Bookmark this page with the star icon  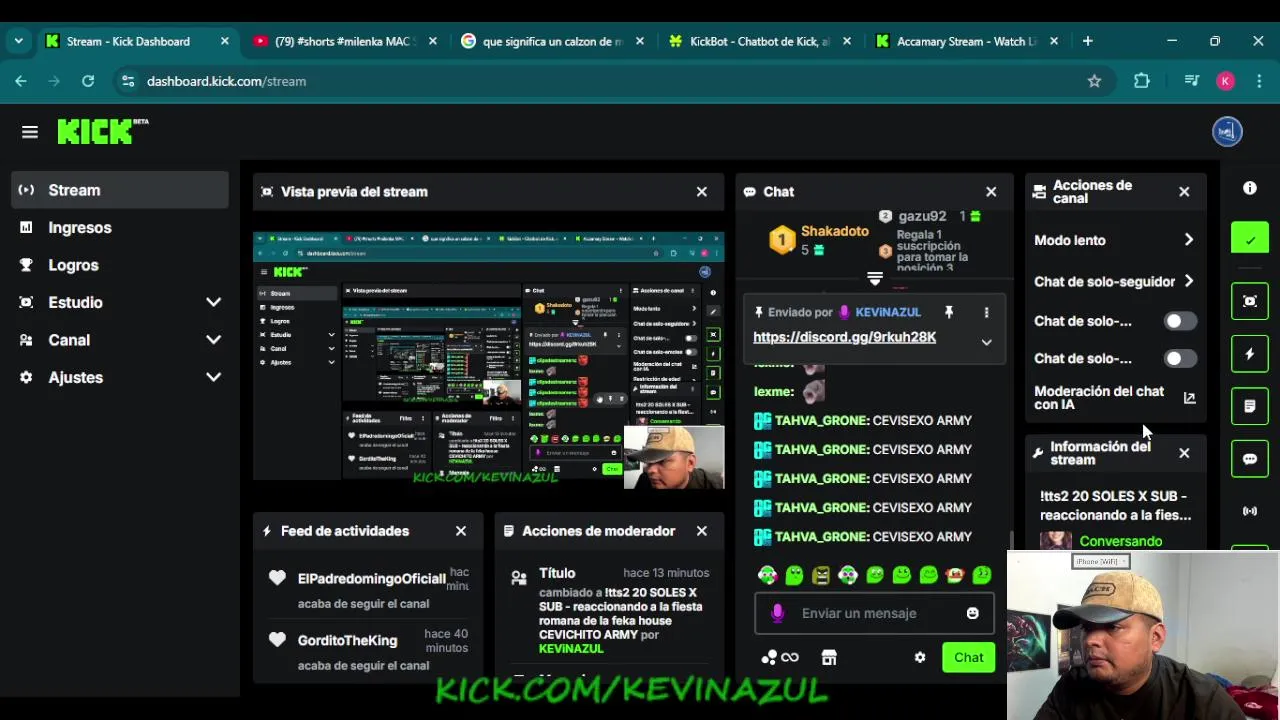pyautogui.click(x=1094, y=81)
